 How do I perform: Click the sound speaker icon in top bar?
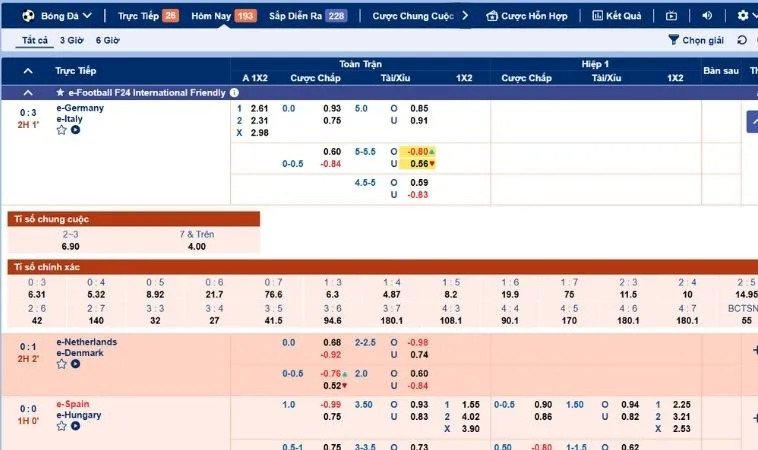[x=708, y=16]
